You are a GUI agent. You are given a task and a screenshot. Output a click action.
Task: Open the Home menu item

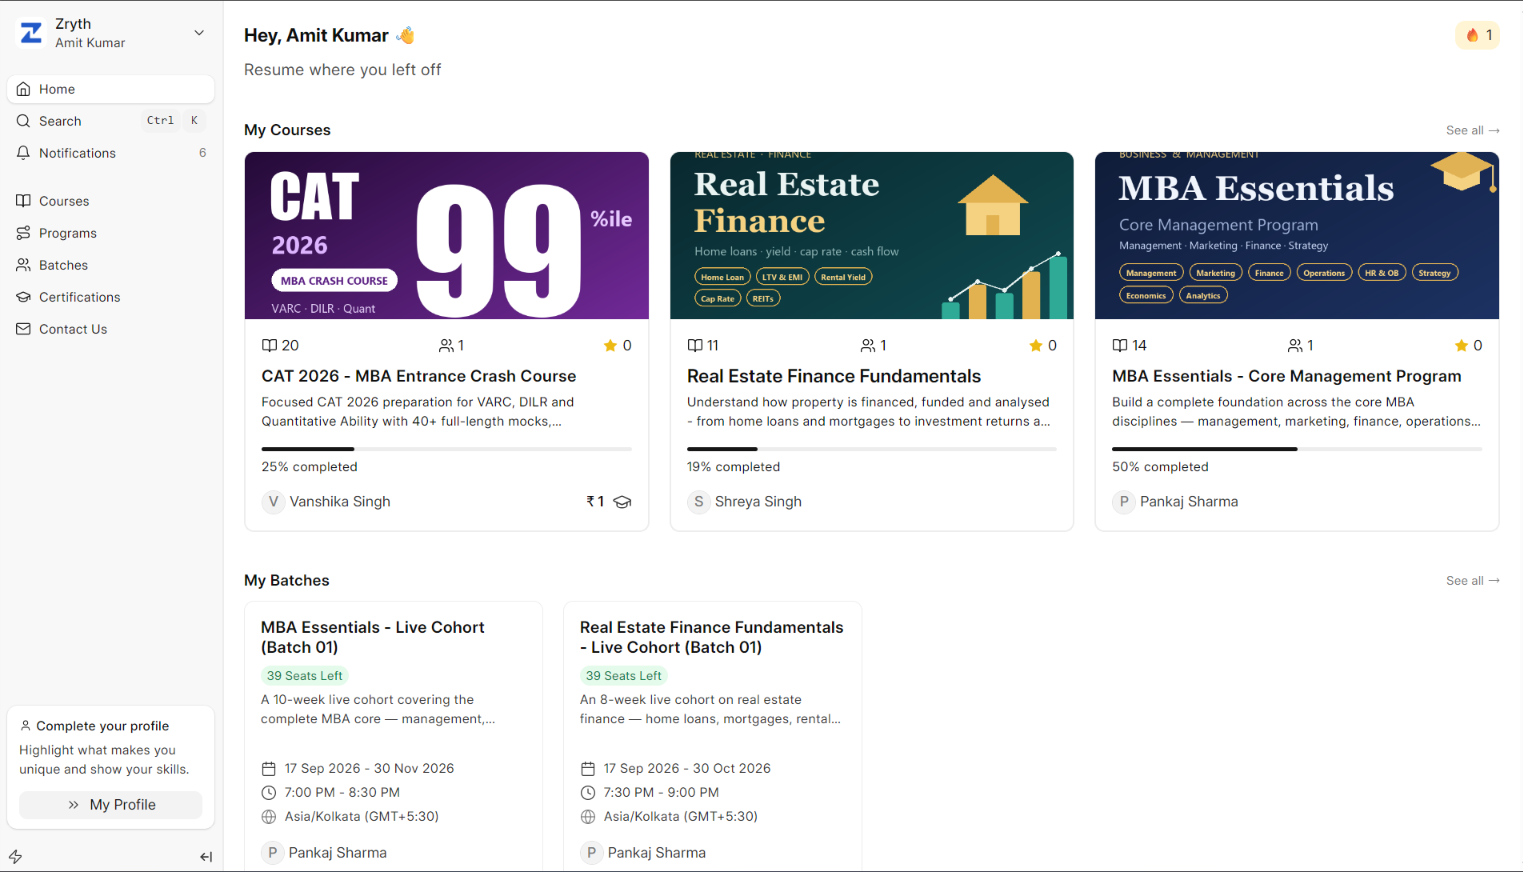tap(111, 89)
